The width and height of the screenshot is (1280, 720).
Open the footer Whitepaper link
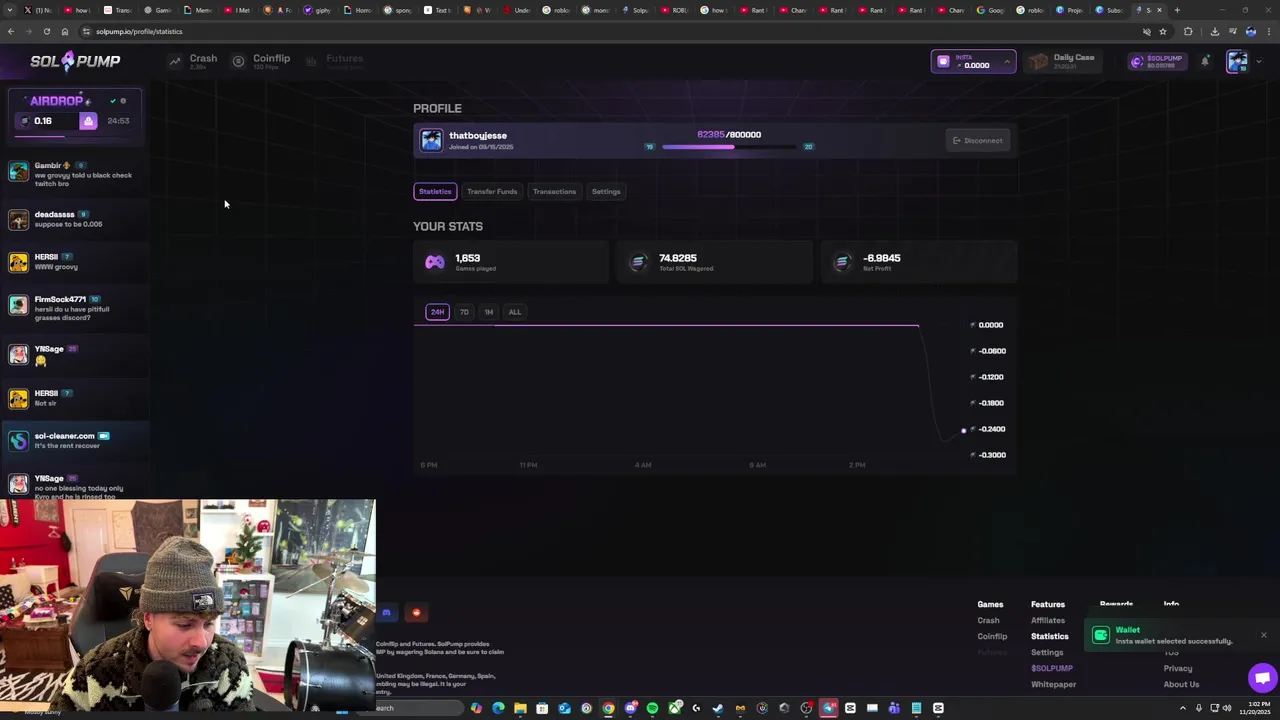point(1054,684)
